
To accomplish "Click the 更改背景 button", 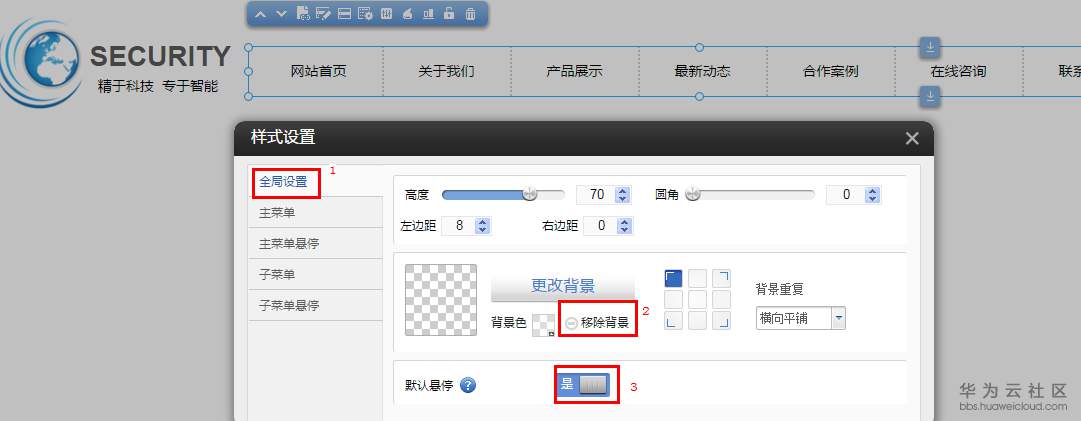I will tap(563, 286).
